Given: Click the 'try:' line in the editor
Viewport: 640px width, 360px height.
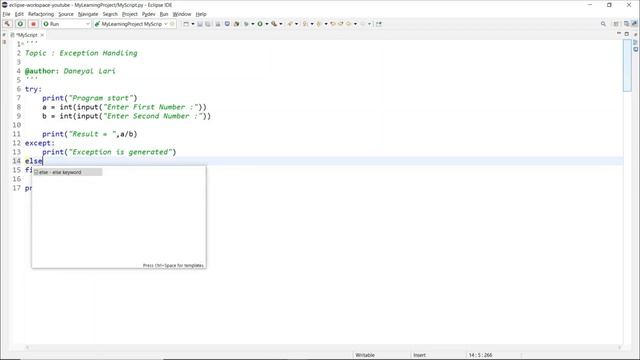Looking at the screenshot, I should [33, 89].
